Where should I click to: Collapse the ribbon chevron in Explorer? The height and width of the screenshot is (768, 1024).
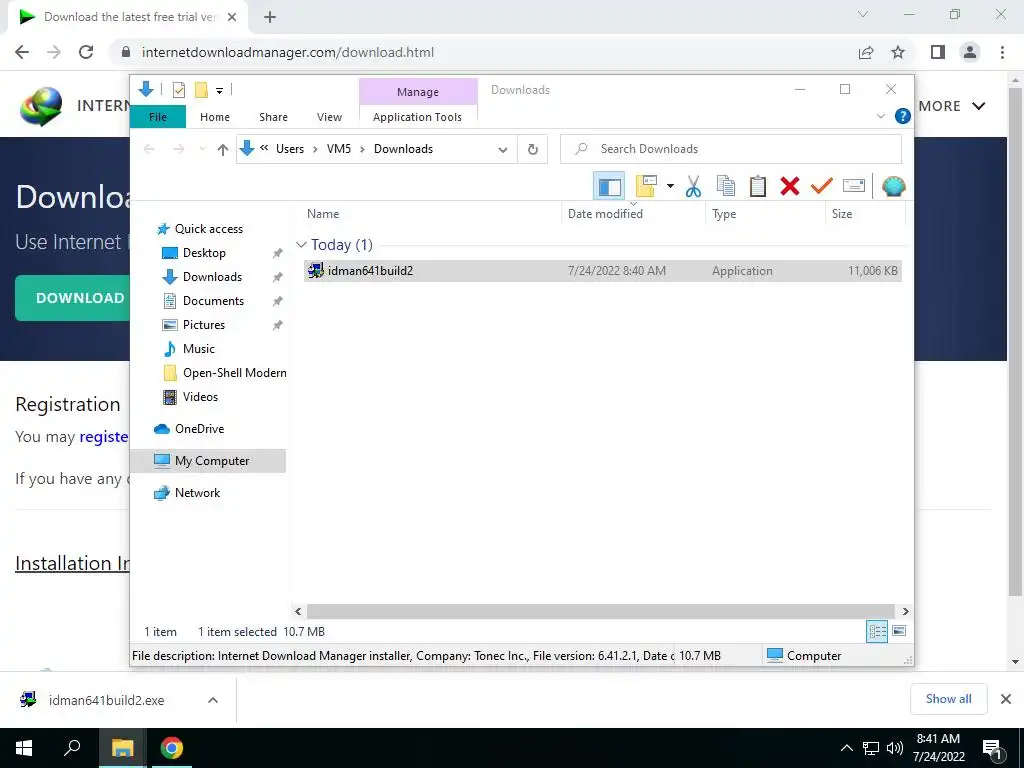pos(880,116)
